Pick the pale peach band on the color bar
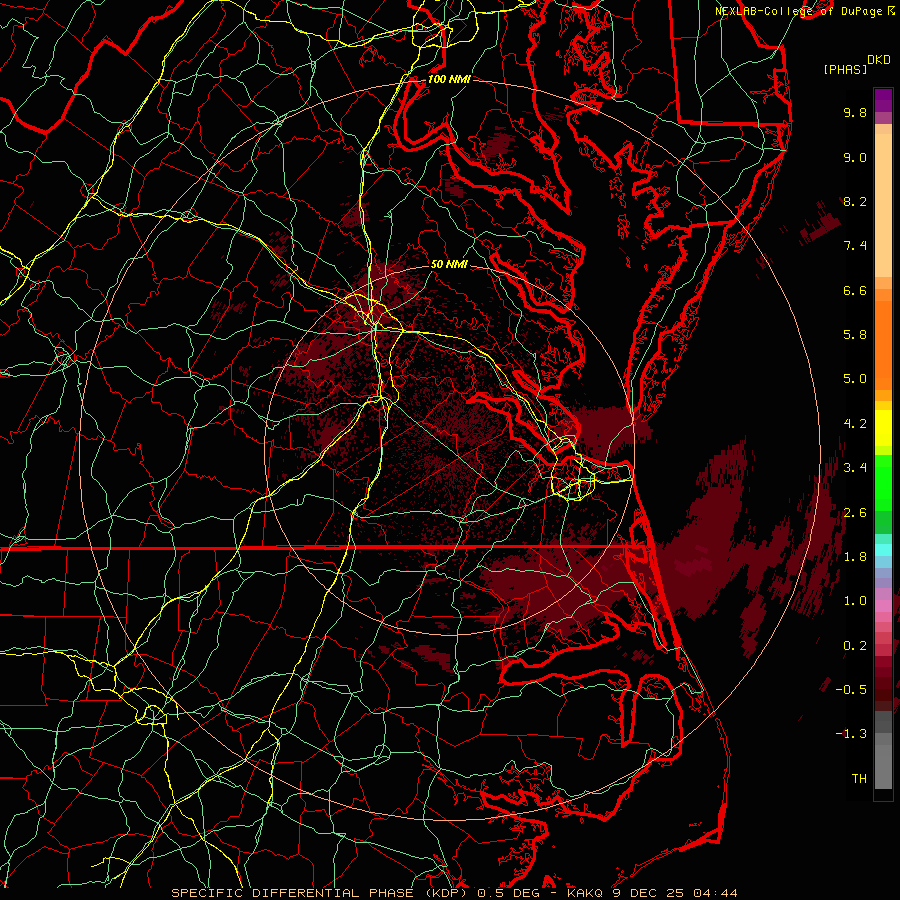 [x=883, y=205]
